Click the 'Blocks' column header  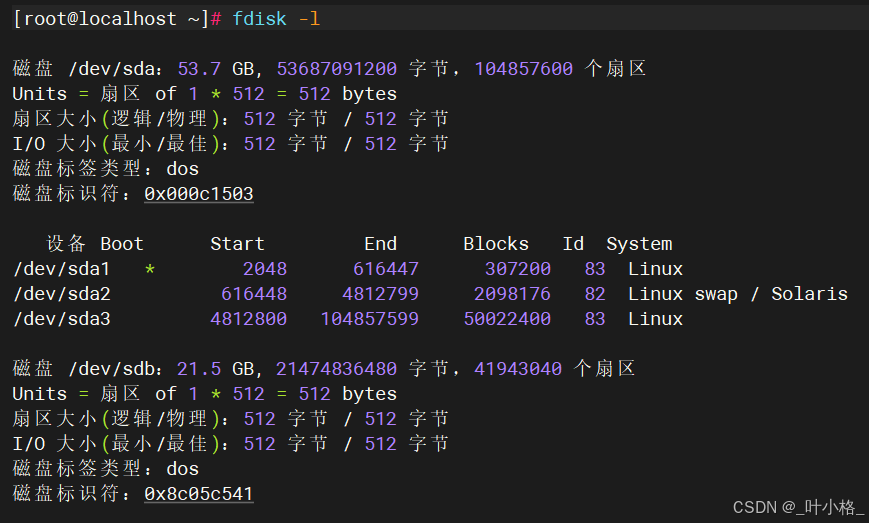point(496,244)
